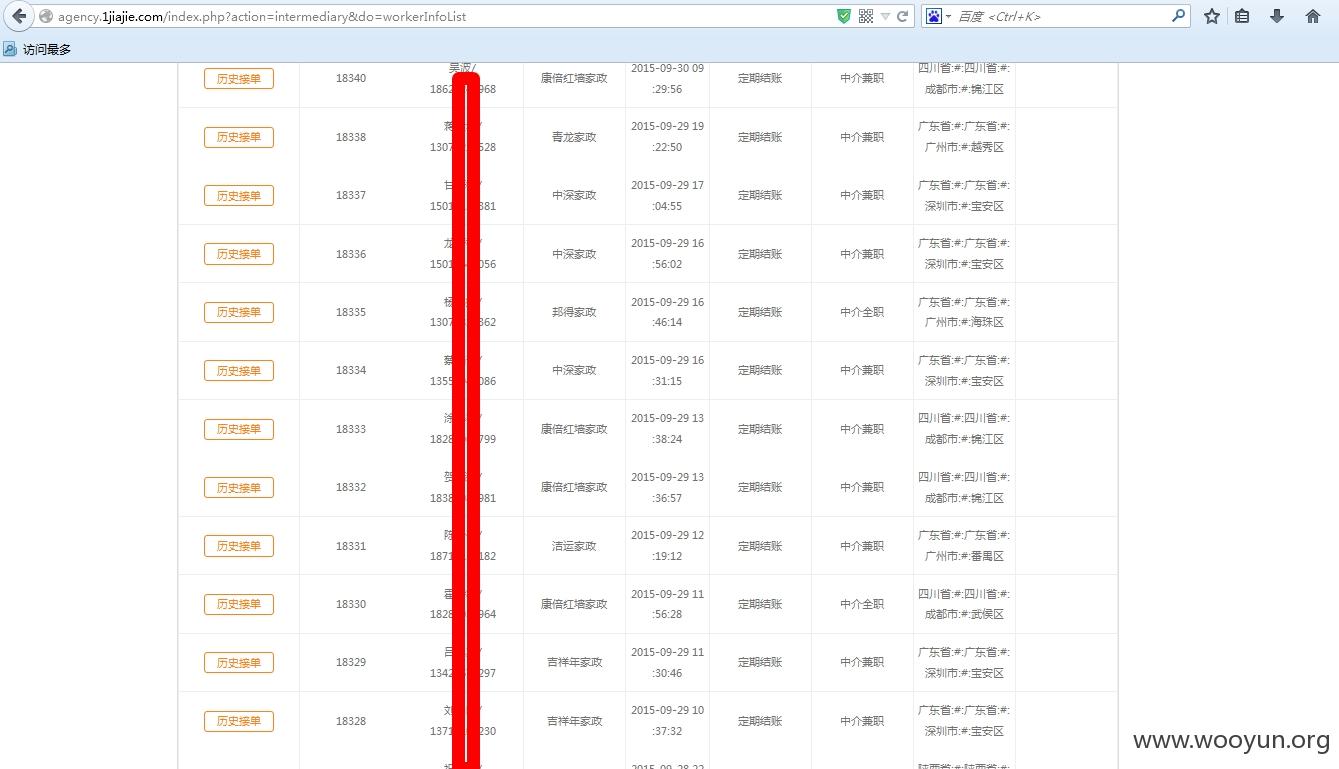Viewport: 1339px width, 769px height.
Task: Go to the home page icon
Action: (1313, 16)
